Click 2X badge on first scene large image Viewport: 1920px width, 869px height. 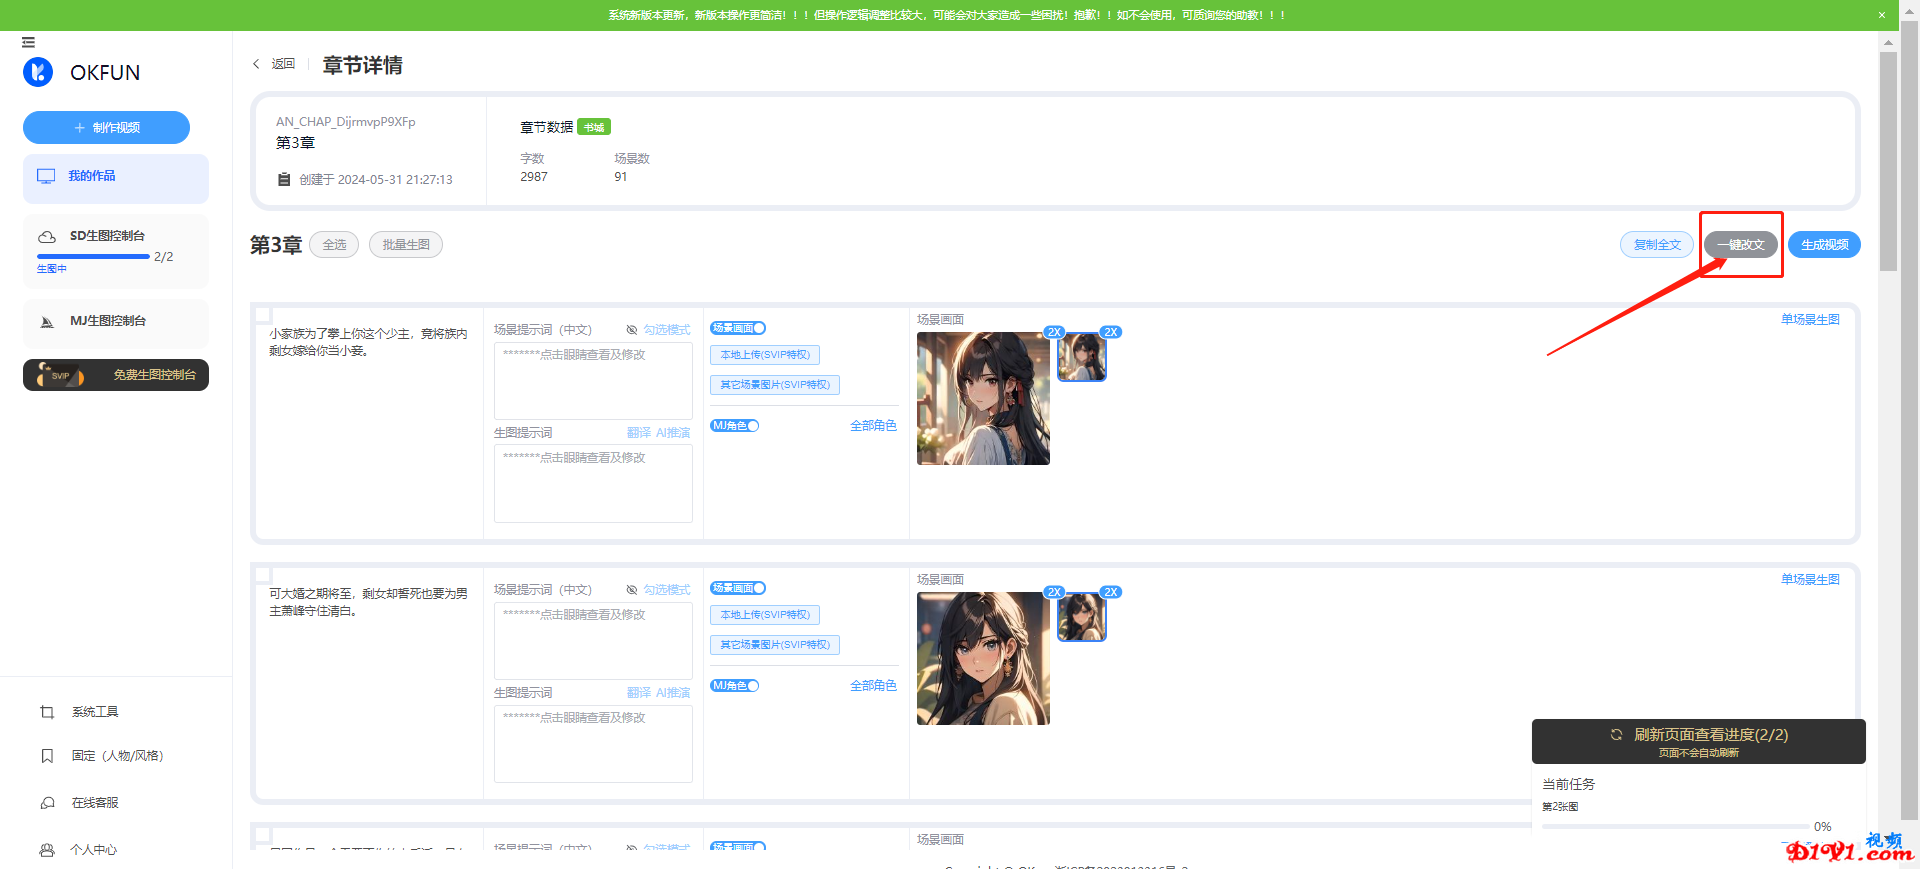click(x=1054, y=332)
